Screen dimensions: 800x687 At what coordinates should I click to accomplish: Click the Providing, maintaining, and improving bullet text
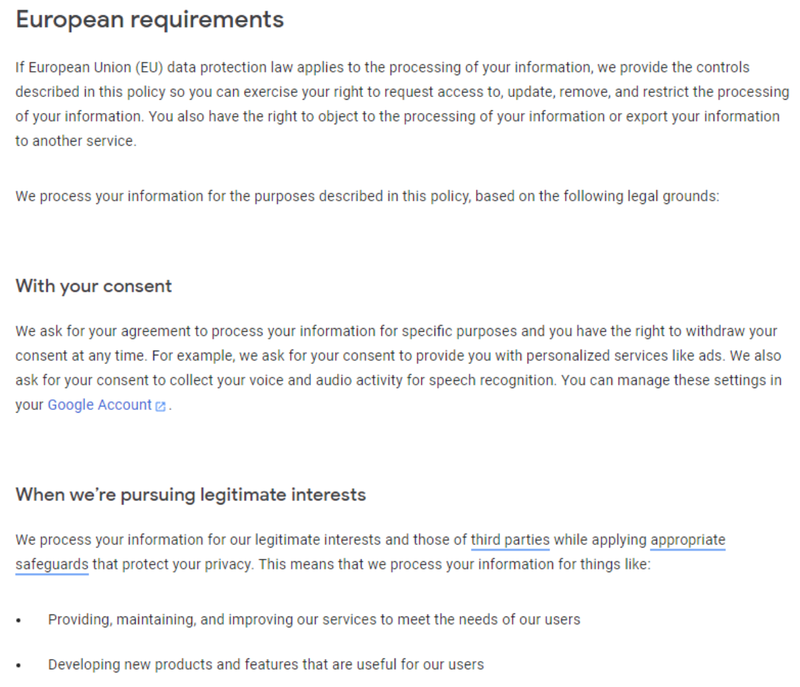(x=314, y=620)
